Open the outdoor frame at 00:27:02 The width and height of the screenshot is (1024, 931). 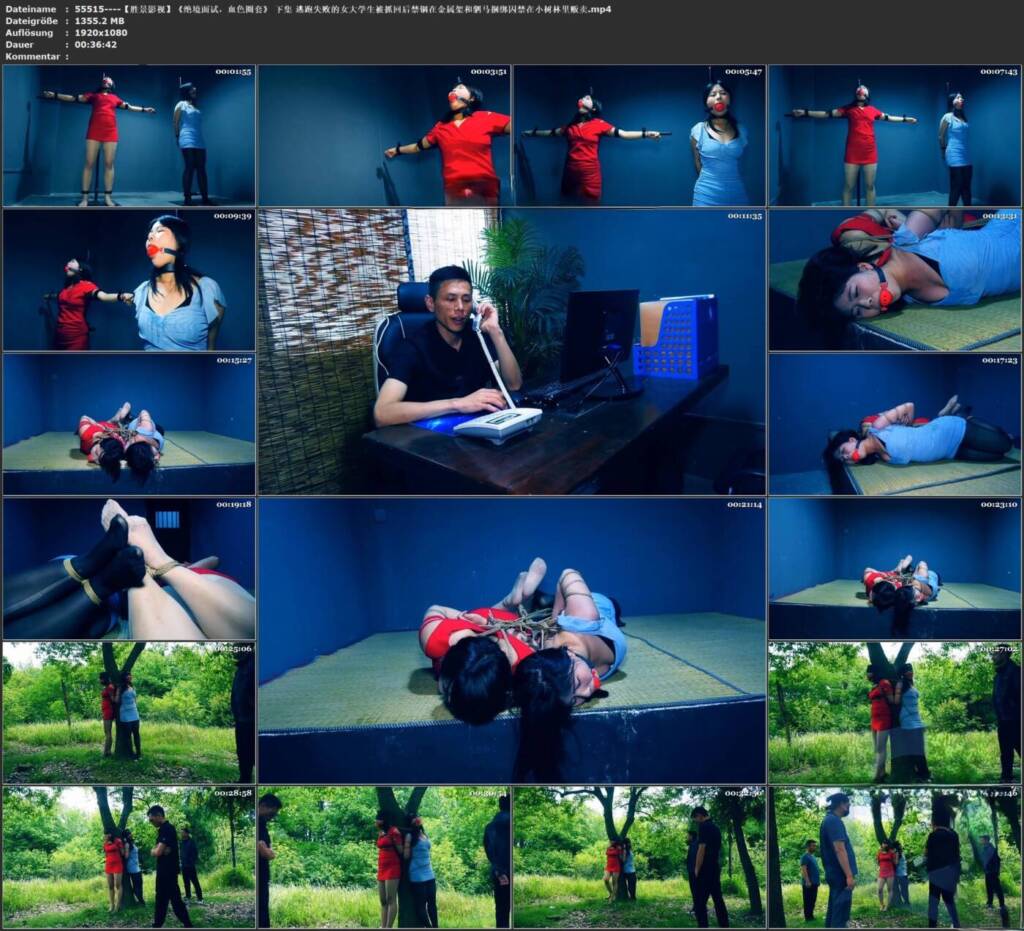[895, 713]
